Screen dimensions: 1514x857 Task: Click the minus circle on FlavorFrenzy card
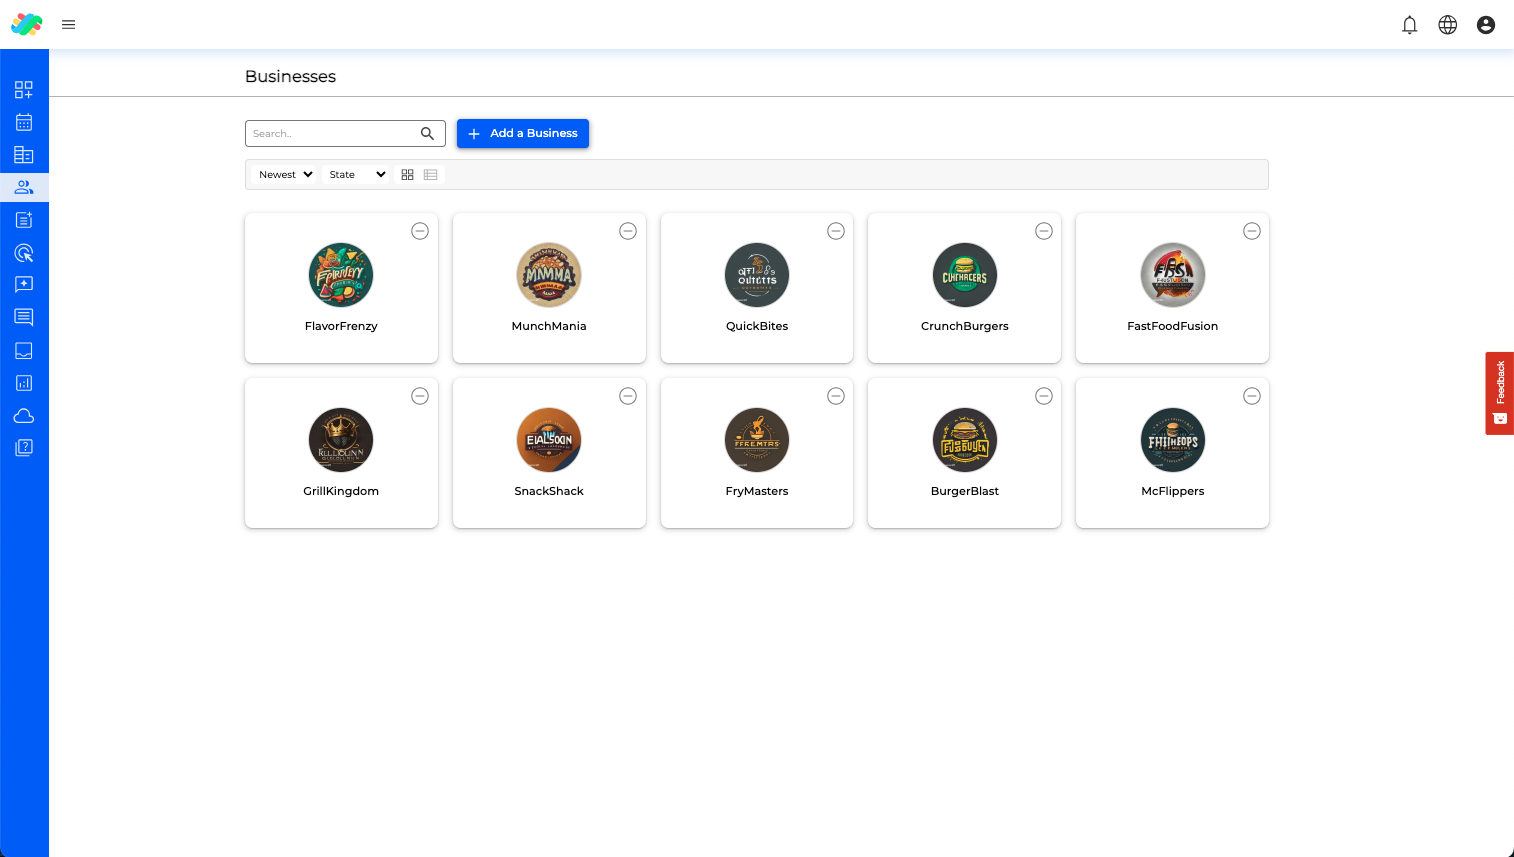pyautogui.click(x=420, y=231)
